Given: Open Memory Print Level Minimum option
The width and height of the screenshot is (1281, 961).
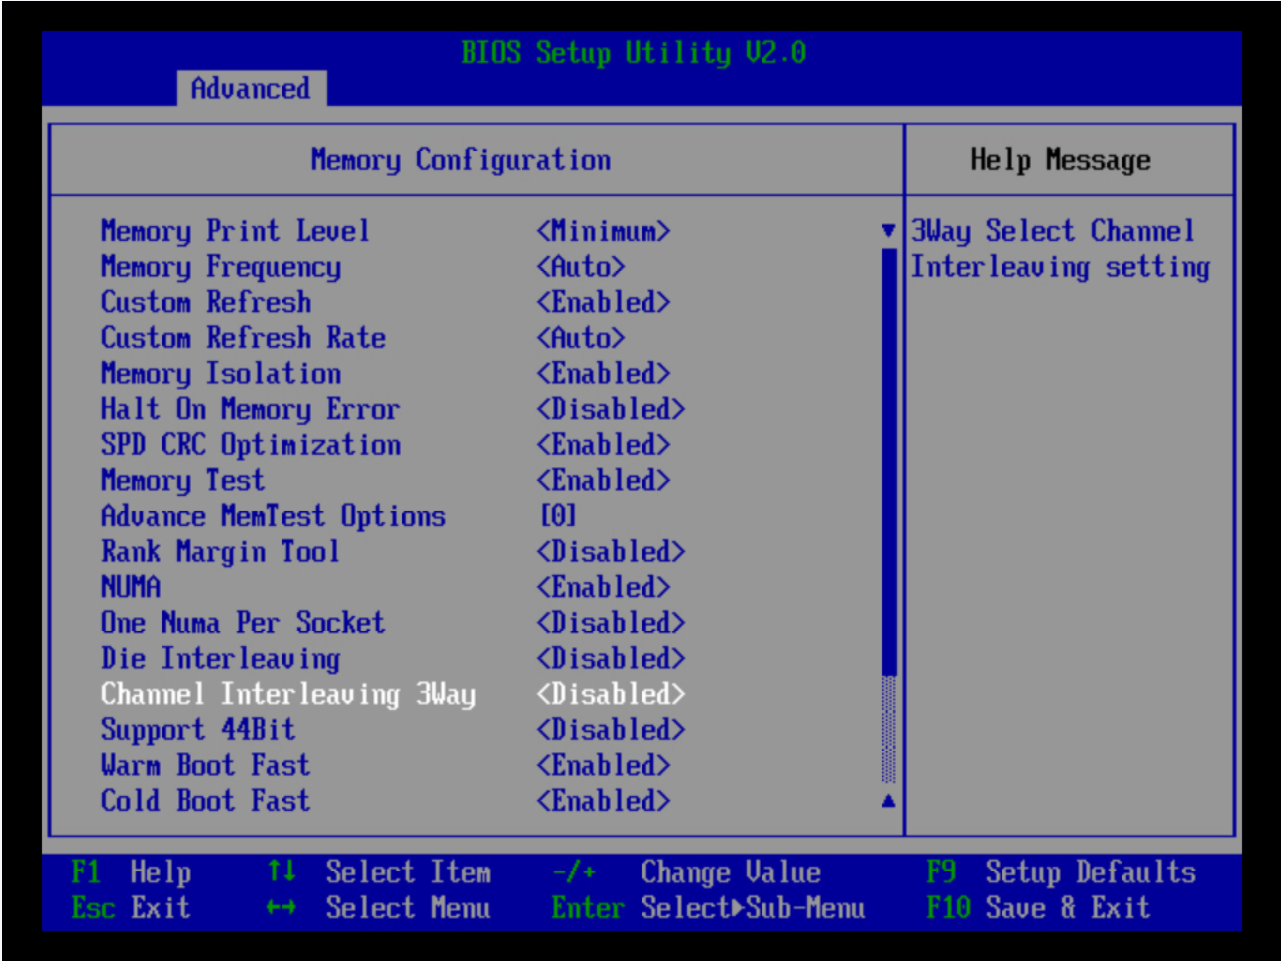Looking at the screenshot, I should pyautogui.click(x=603, y=231).
